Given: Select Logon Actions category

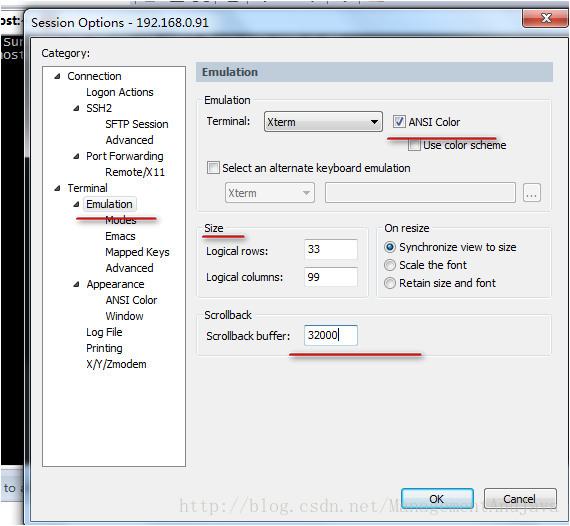Looking at the screenshot, I should [120, 92].
